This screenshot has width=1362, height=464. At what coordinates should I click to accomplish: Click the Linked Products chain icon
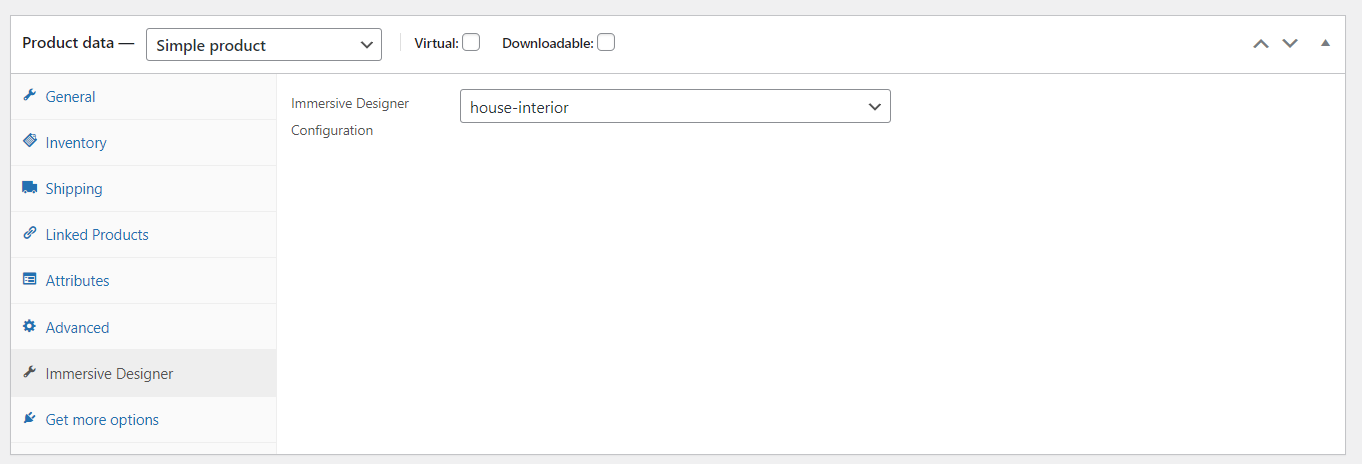point(29,234)
